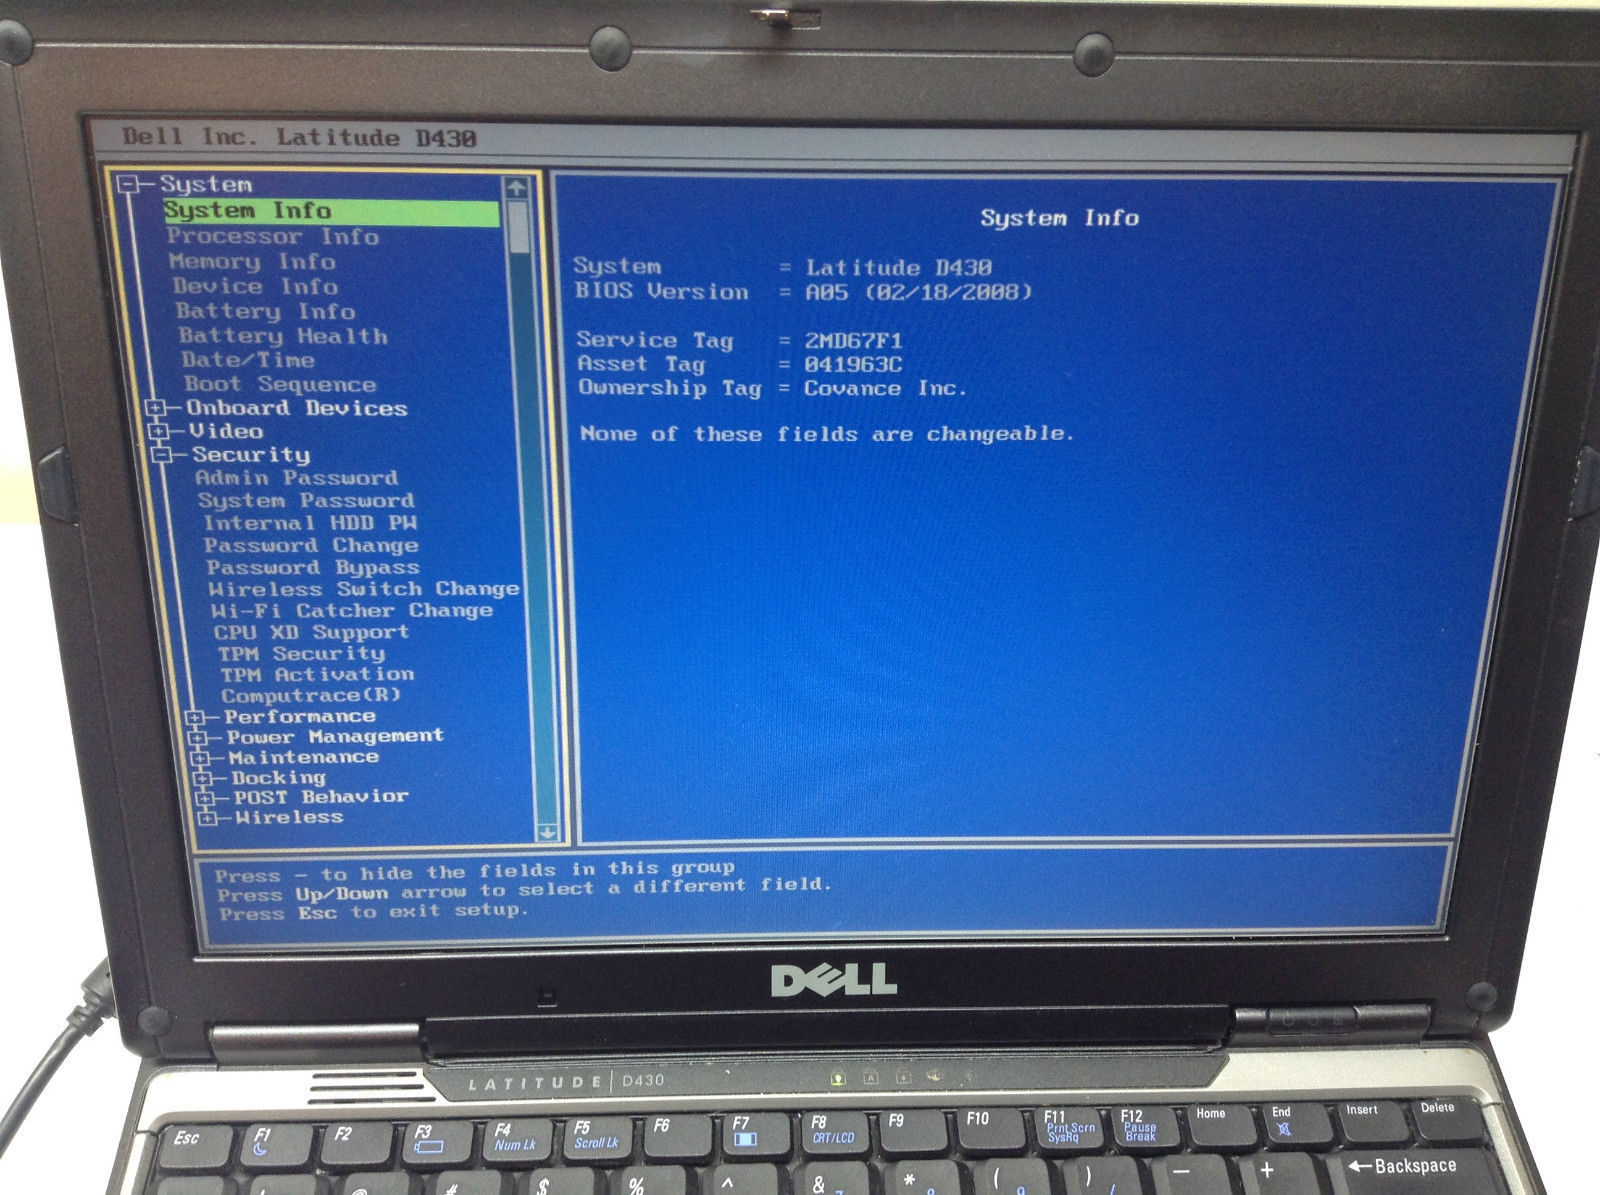The height and width of the screenshot is (1195, 1600).
Task: Open Memory Info entry
Action: coord(252,262)
